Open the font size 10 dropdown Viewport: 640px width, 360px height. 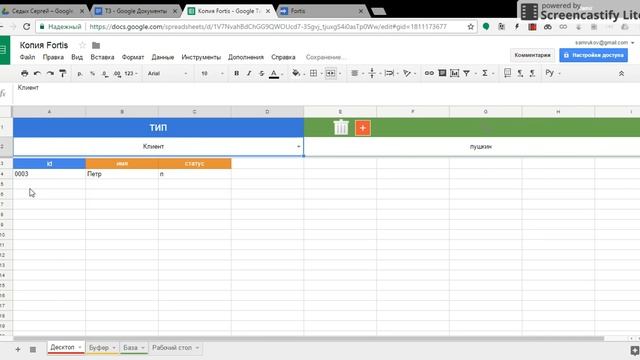[212, 73]
